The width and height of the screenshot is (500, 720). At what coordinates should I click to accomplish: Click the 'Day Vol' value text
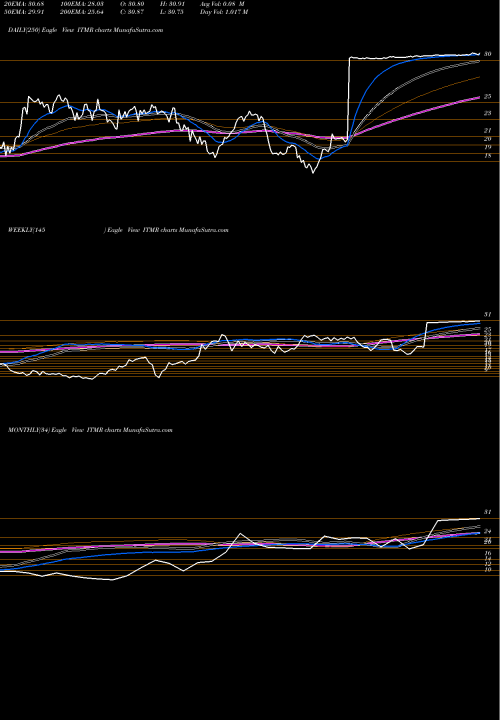[224, 12]
